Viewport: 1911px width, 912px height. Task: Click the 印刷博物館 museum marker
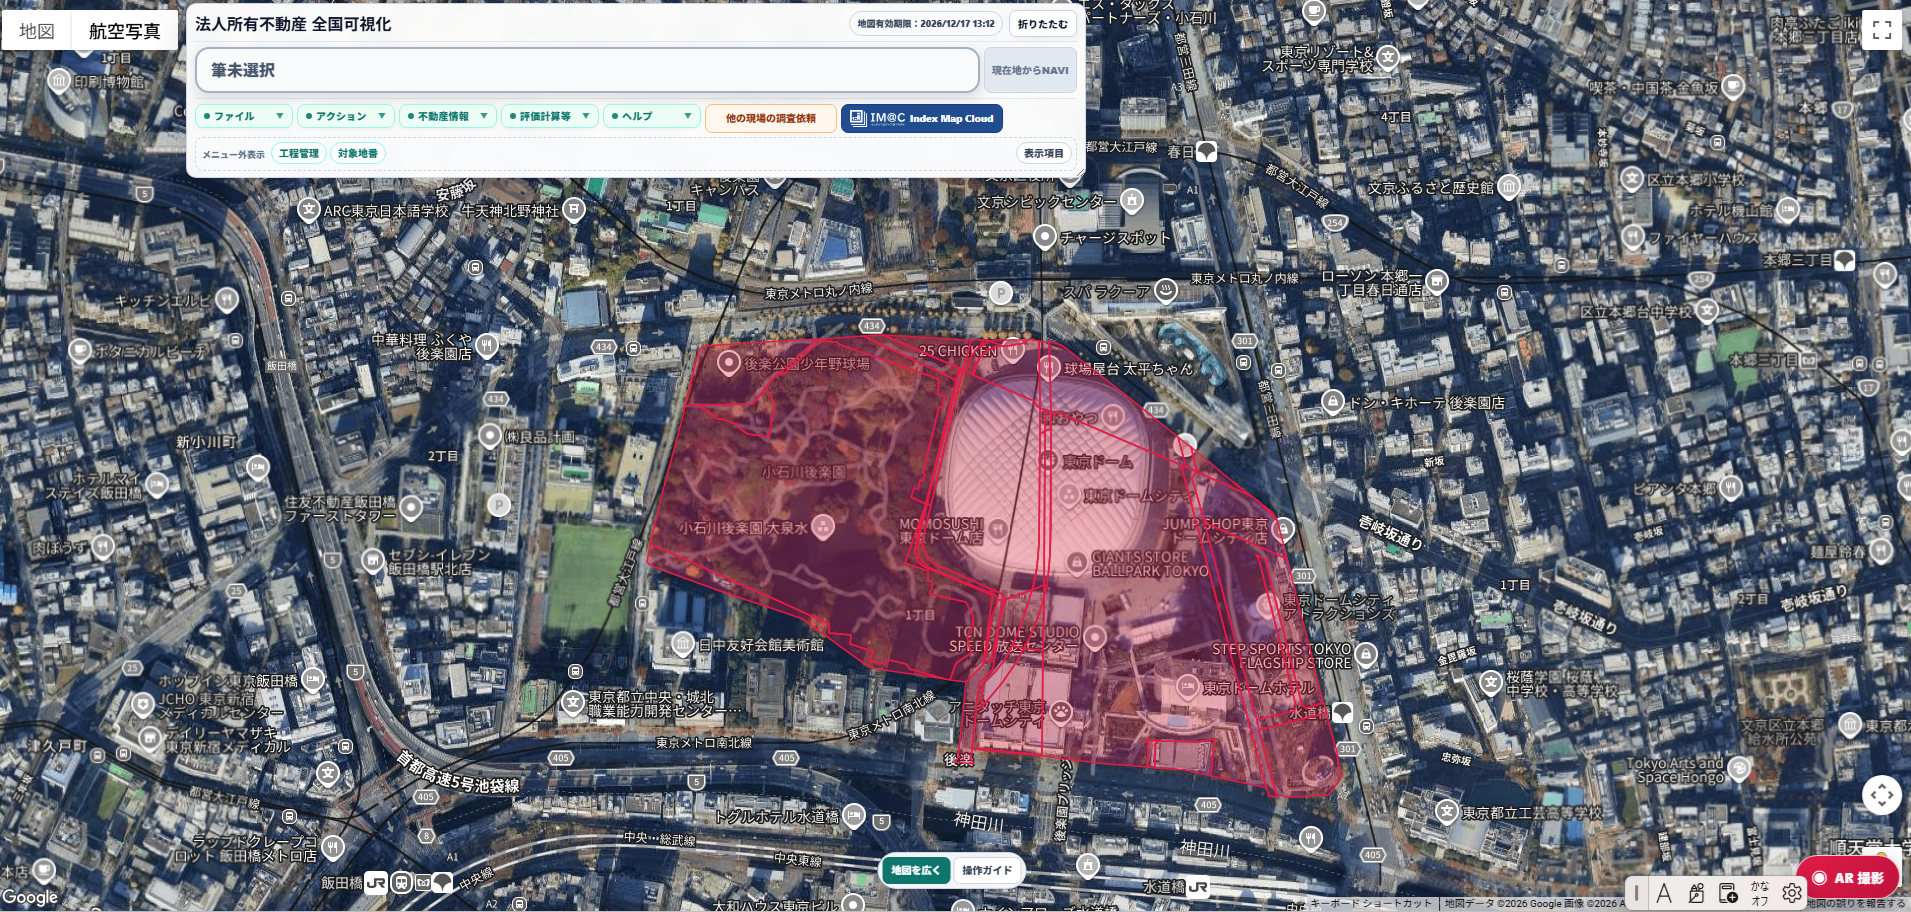[59, 80]
